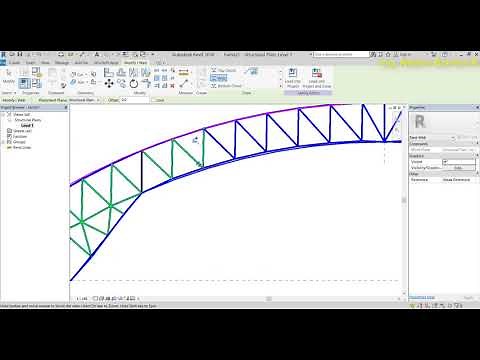The height and width of the screenshot is (360, 480).
Task: Expand Views (all) in Project Browser
Action: click(3, 115)
